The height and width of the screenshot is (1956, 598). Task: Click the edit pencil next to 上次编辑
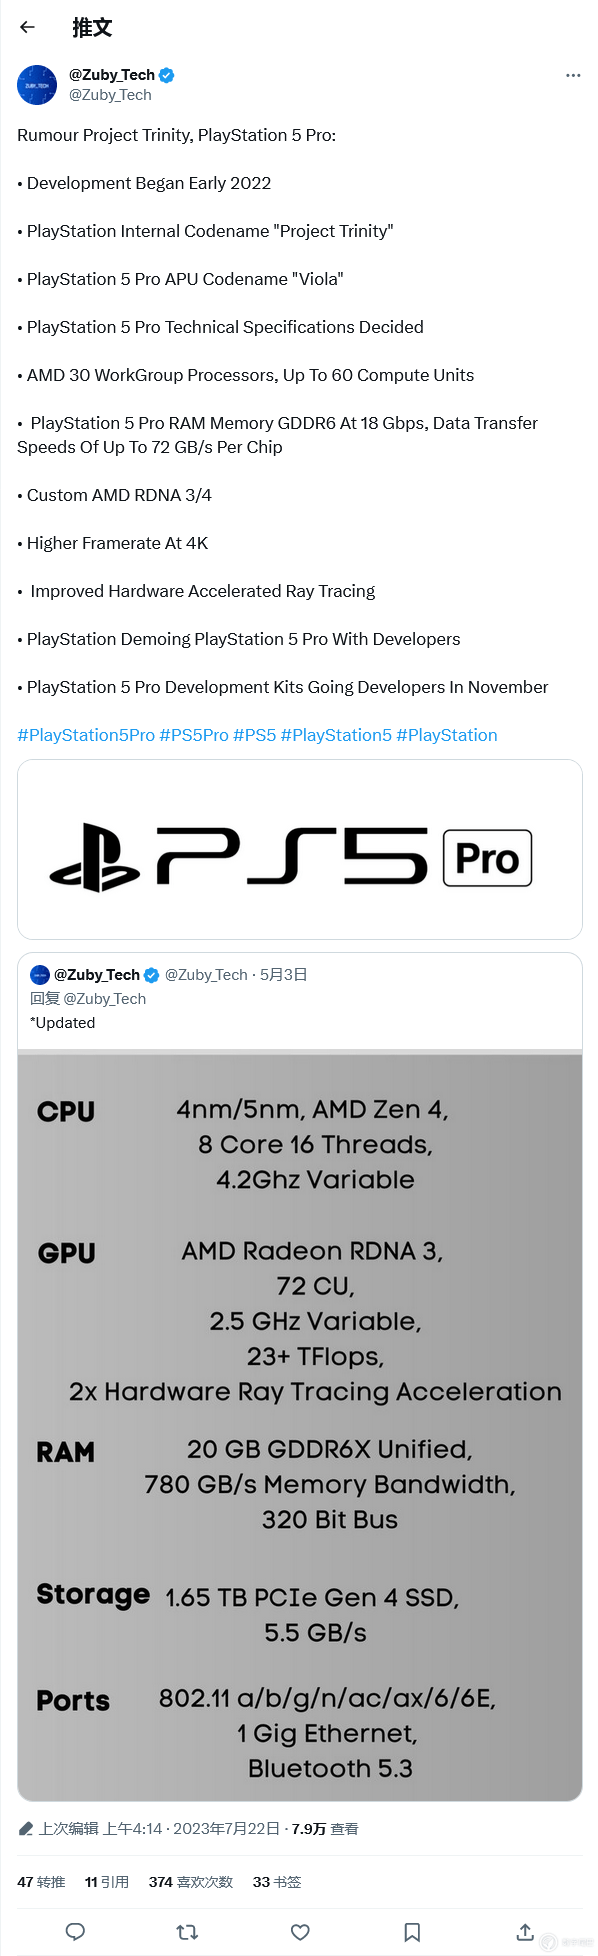[x=25, y=1828]
